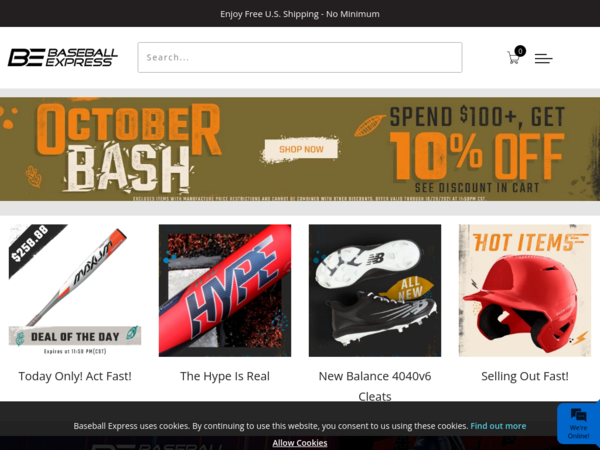Click the Shop Now banner button
This screenshot has height=450, width=600.
pyautogui.click(x=301, y=149)
